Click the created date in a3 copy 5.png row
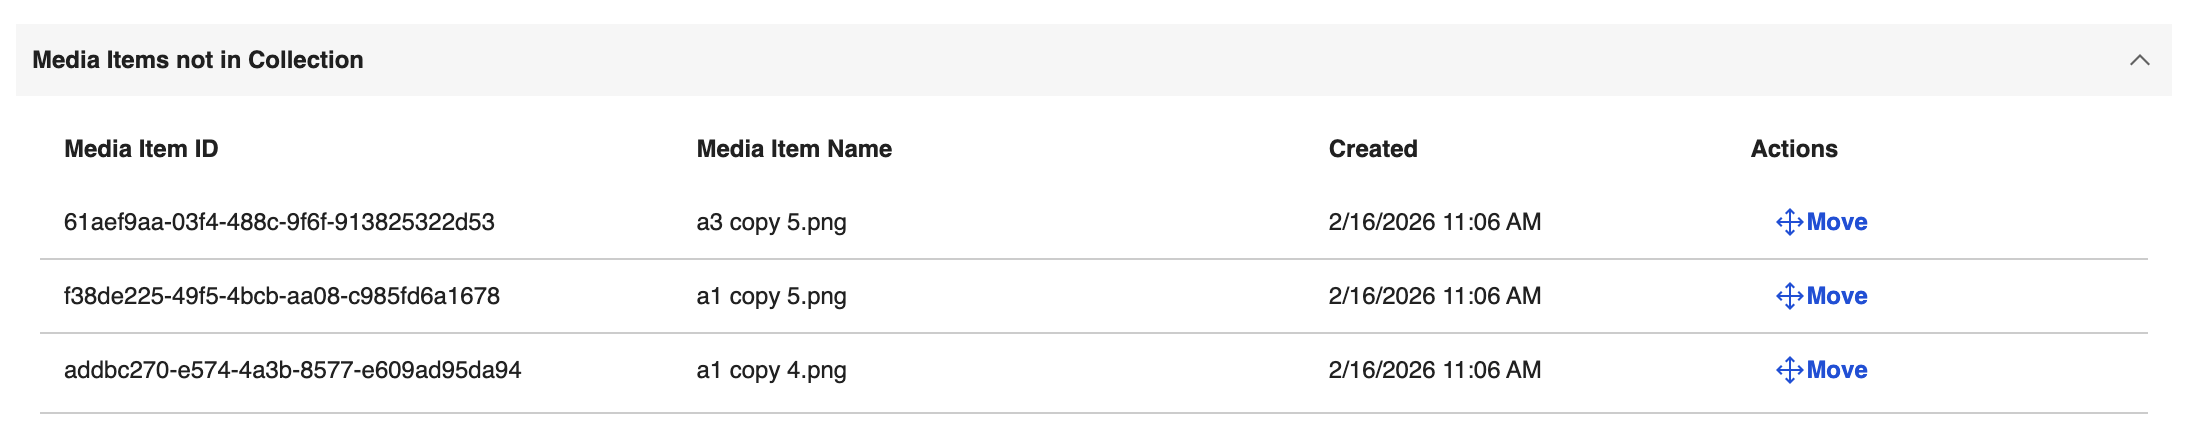2190x448 pixels. (1434, 222)
